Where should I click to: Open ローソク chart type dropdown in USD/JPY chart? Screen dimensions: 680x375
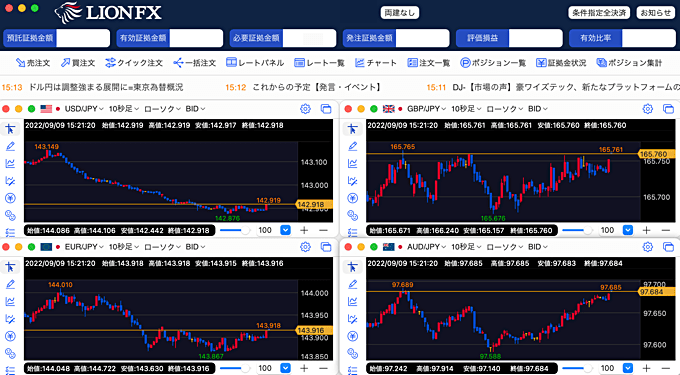(162, 109)
